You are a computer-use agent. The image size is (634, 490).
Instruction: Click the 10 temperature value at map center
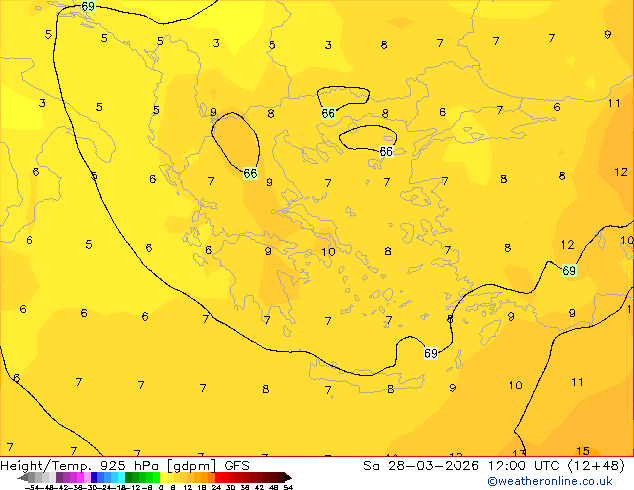tap(328, 252)
